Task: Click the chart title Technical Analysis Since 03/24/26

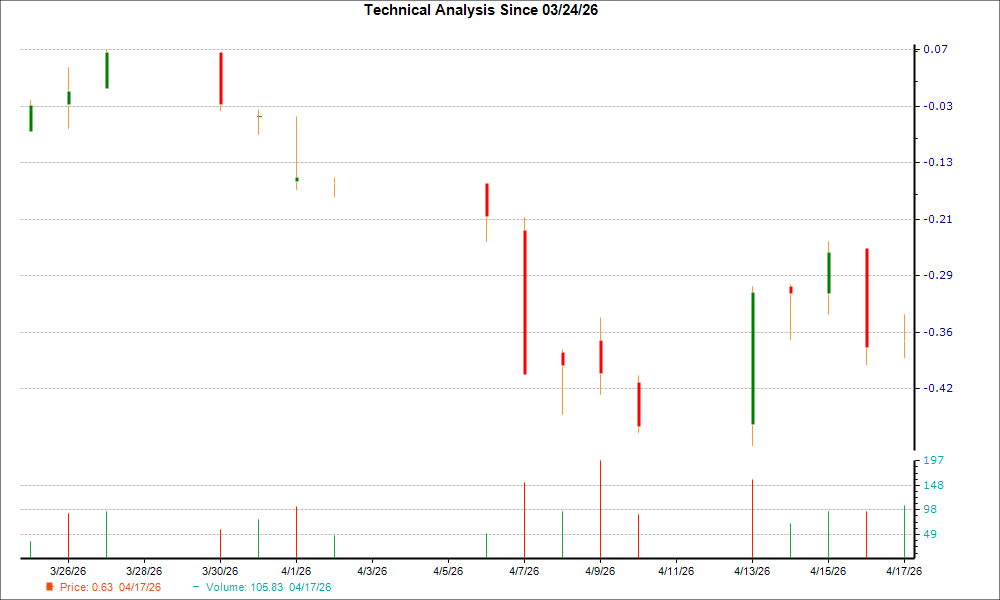Action: click(482, 11)
